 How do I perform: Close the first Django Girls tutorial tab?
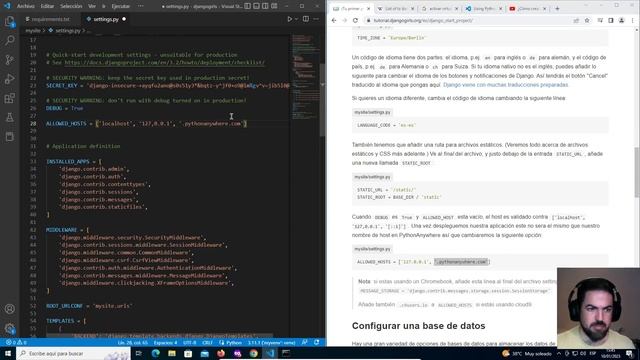click(x=369, y=9)
